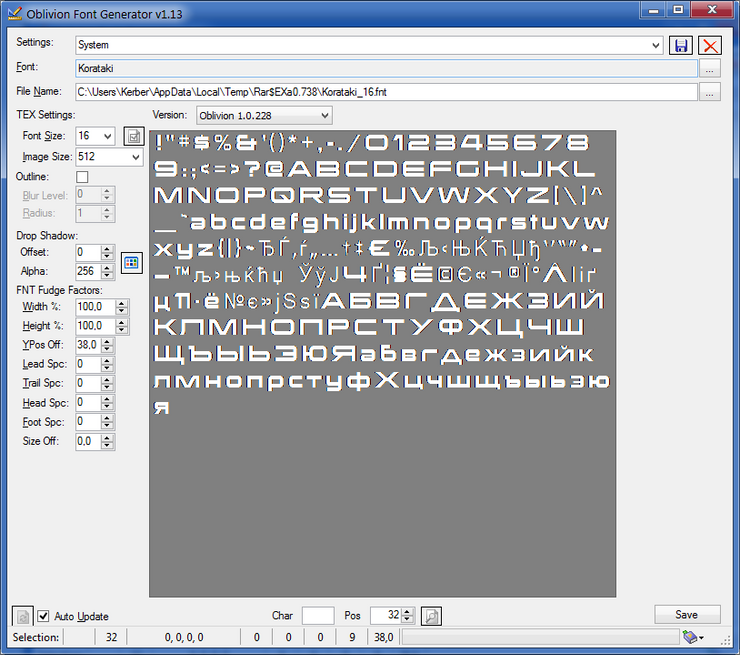The width and height of the screenshot is (740, 655).
Task: Browse for a file with File Name's button
Action: click(x=710, y=92)
